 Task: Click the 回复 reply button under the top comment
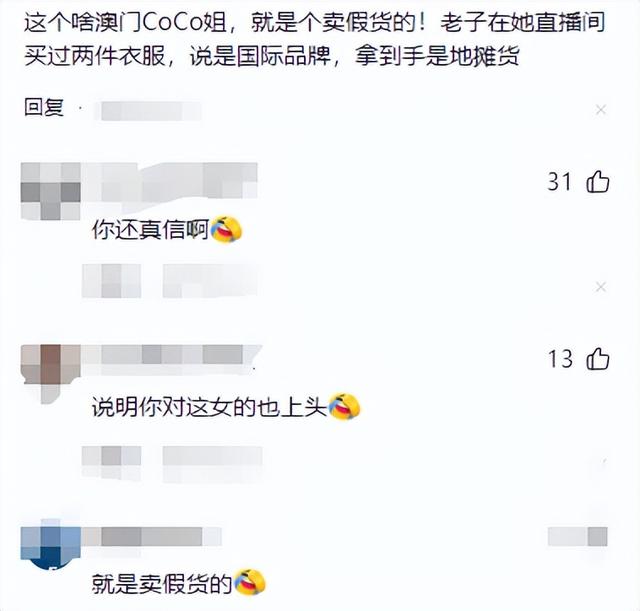tap(44, 107)
